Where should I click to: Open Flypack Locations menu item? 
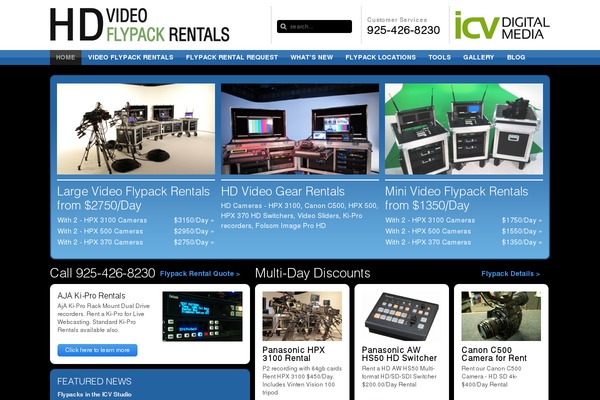point(380,57)
